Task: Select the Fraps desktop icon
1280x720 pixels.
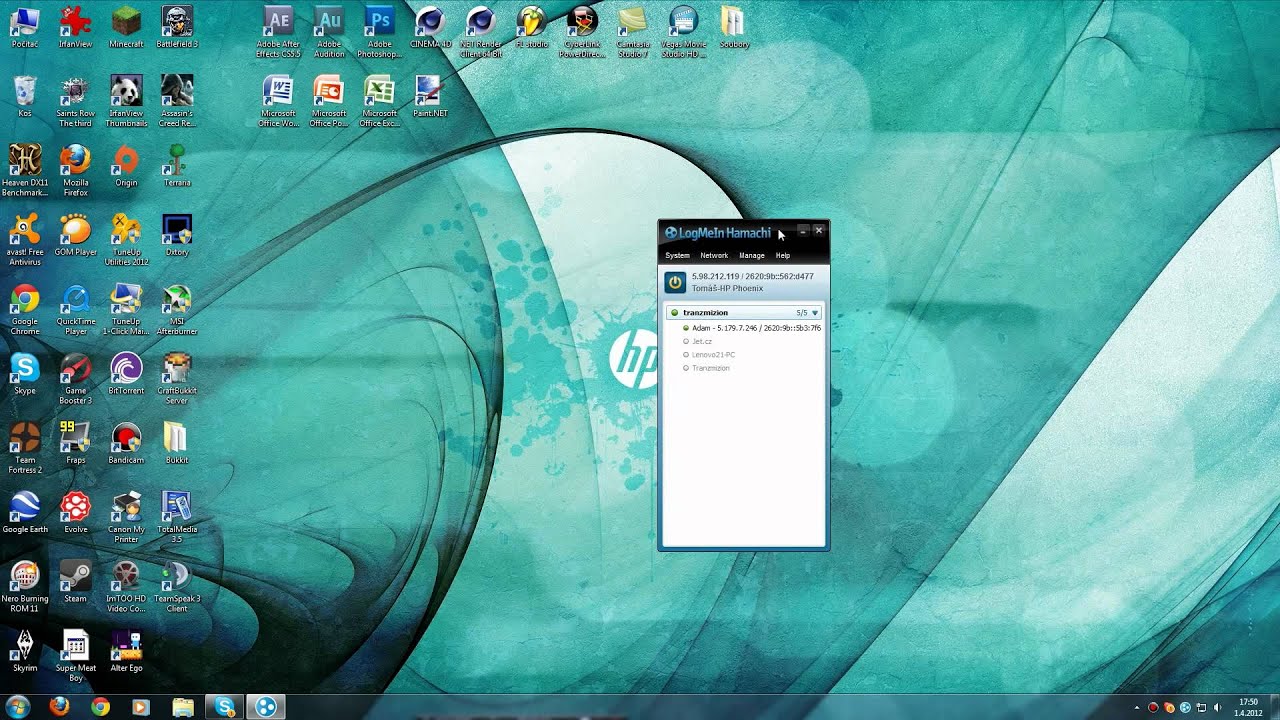Action: click(75, 442)
